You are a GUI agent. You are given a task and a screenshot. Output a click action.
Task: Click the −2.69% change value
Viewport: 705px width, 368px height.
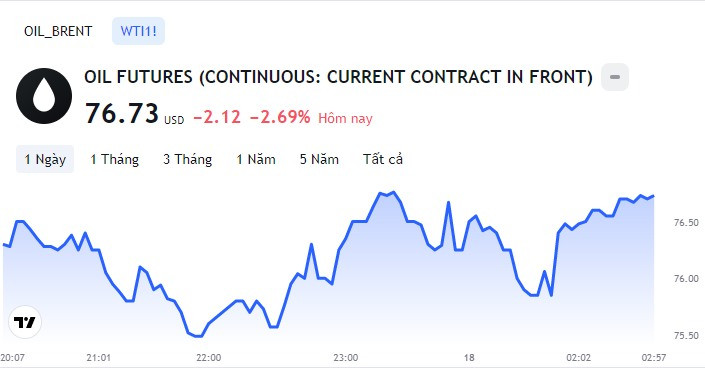pos(280,117)
